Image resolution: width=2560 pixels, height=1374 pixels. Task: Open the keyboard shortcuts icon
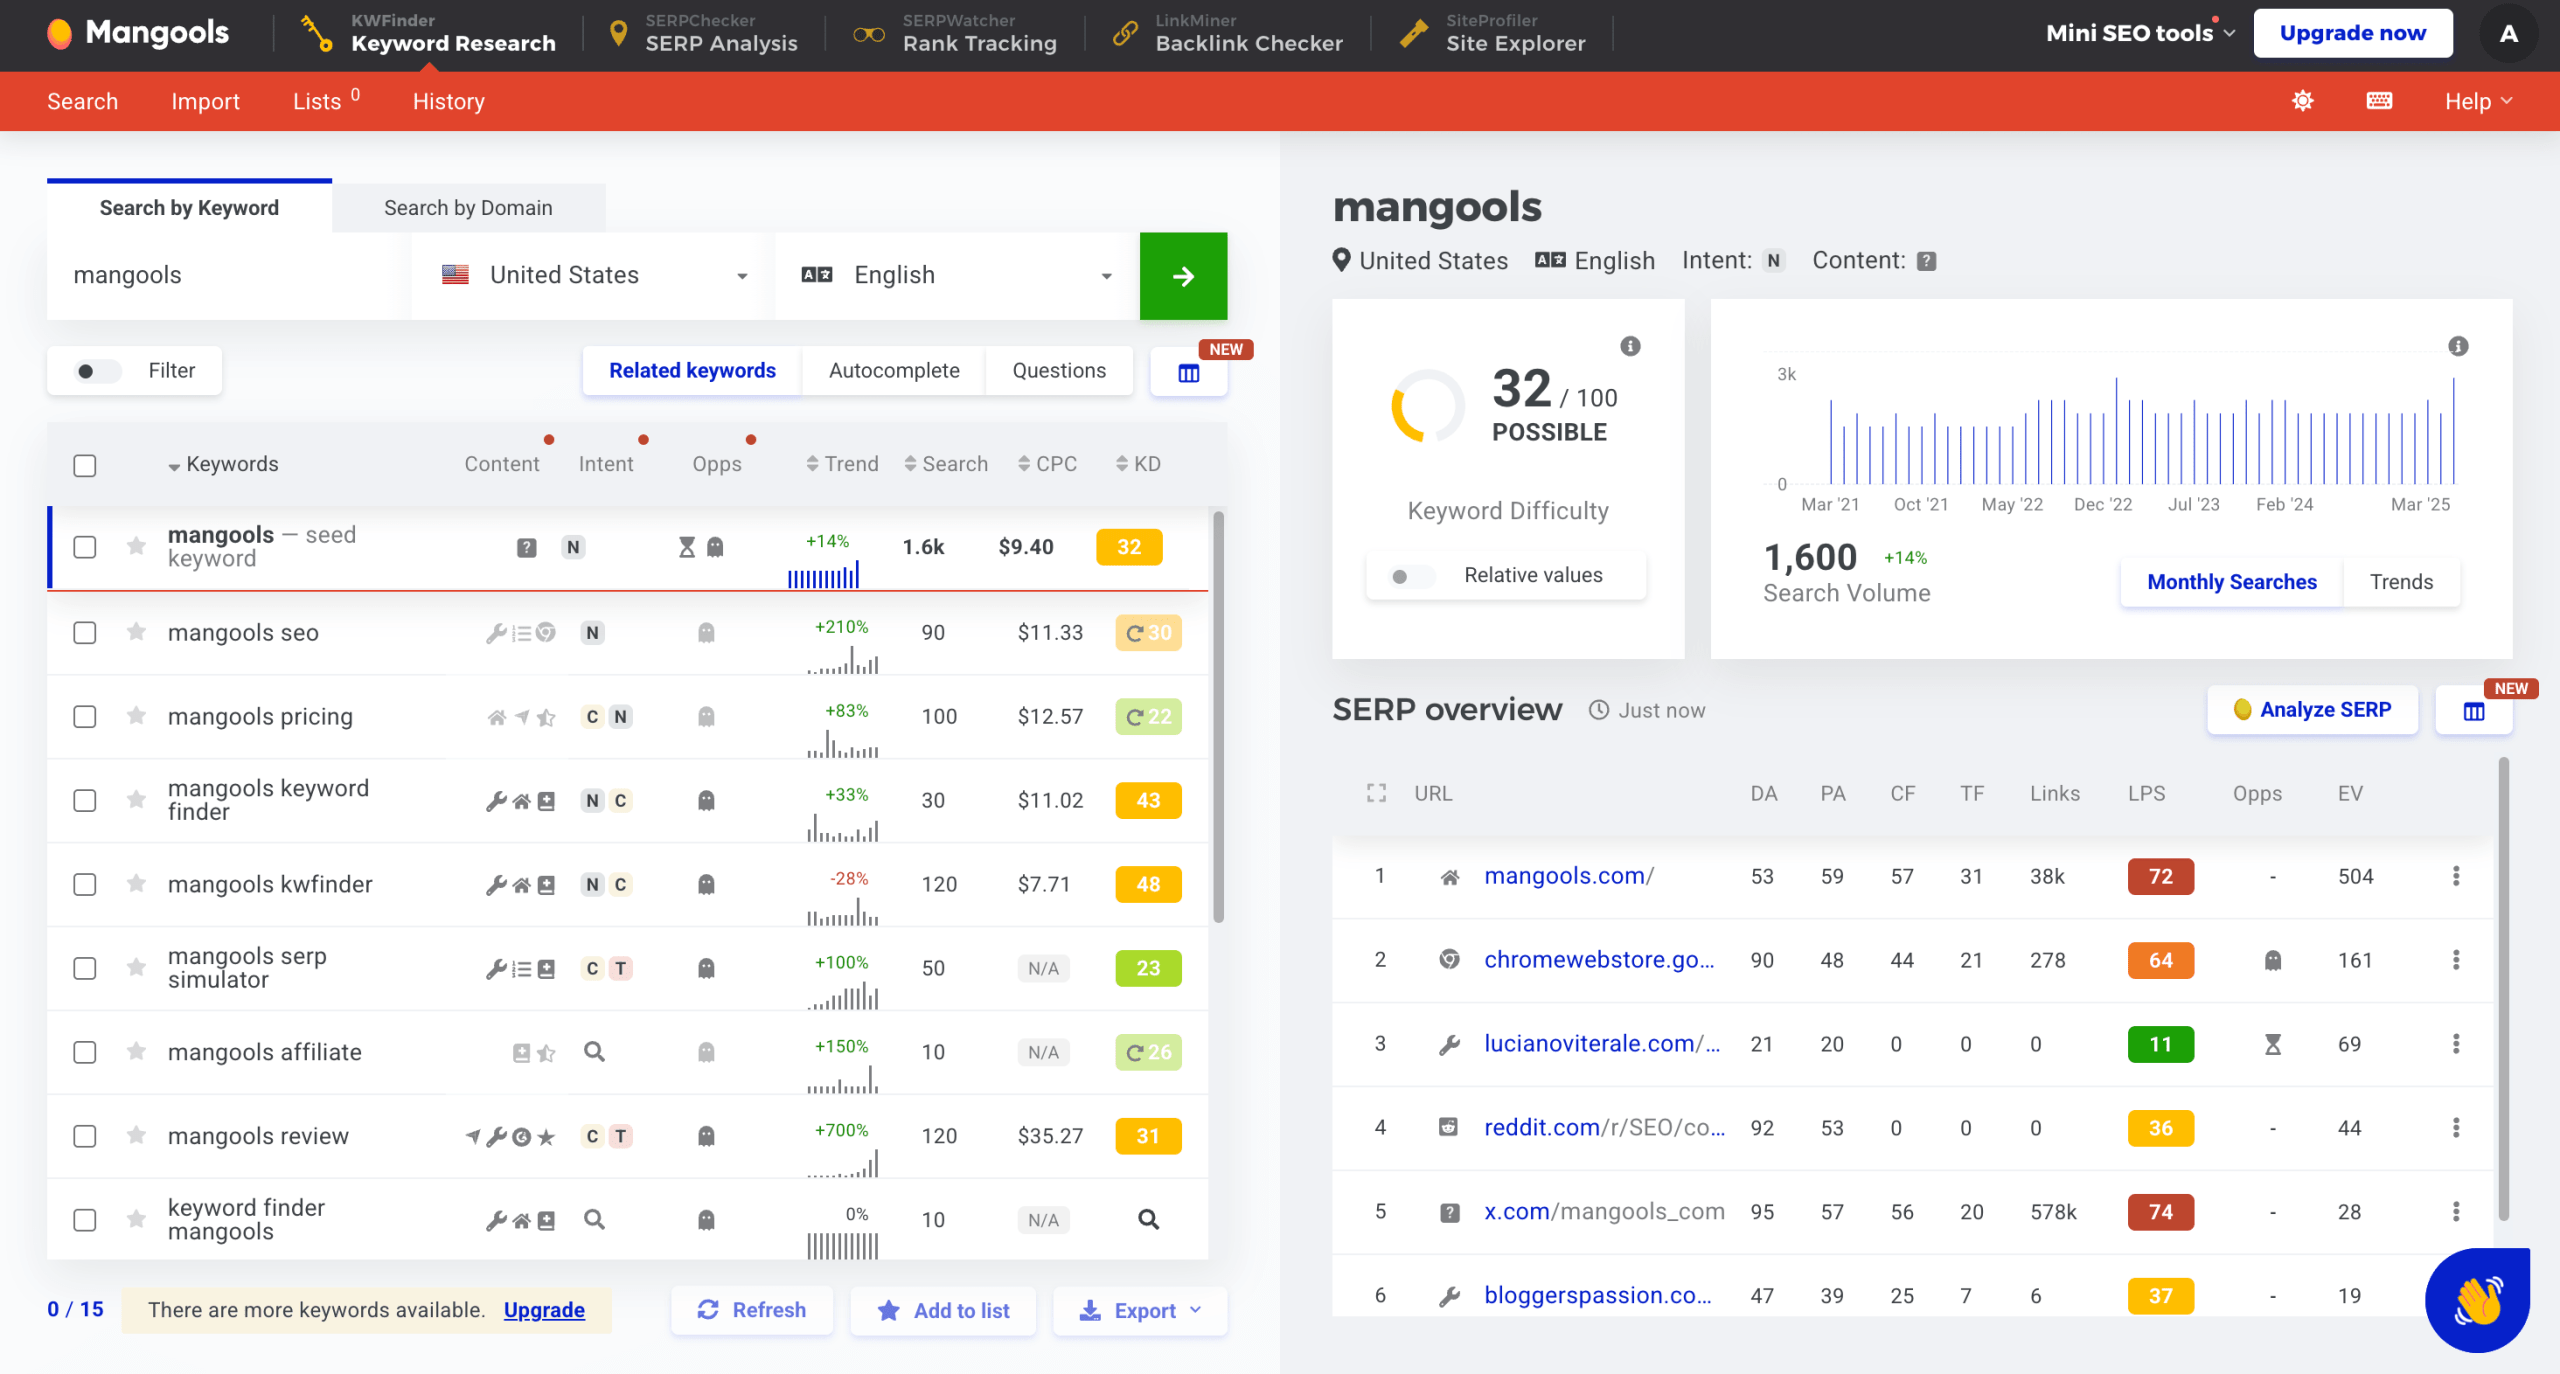pyautogui.click(x=2379, y=101)
